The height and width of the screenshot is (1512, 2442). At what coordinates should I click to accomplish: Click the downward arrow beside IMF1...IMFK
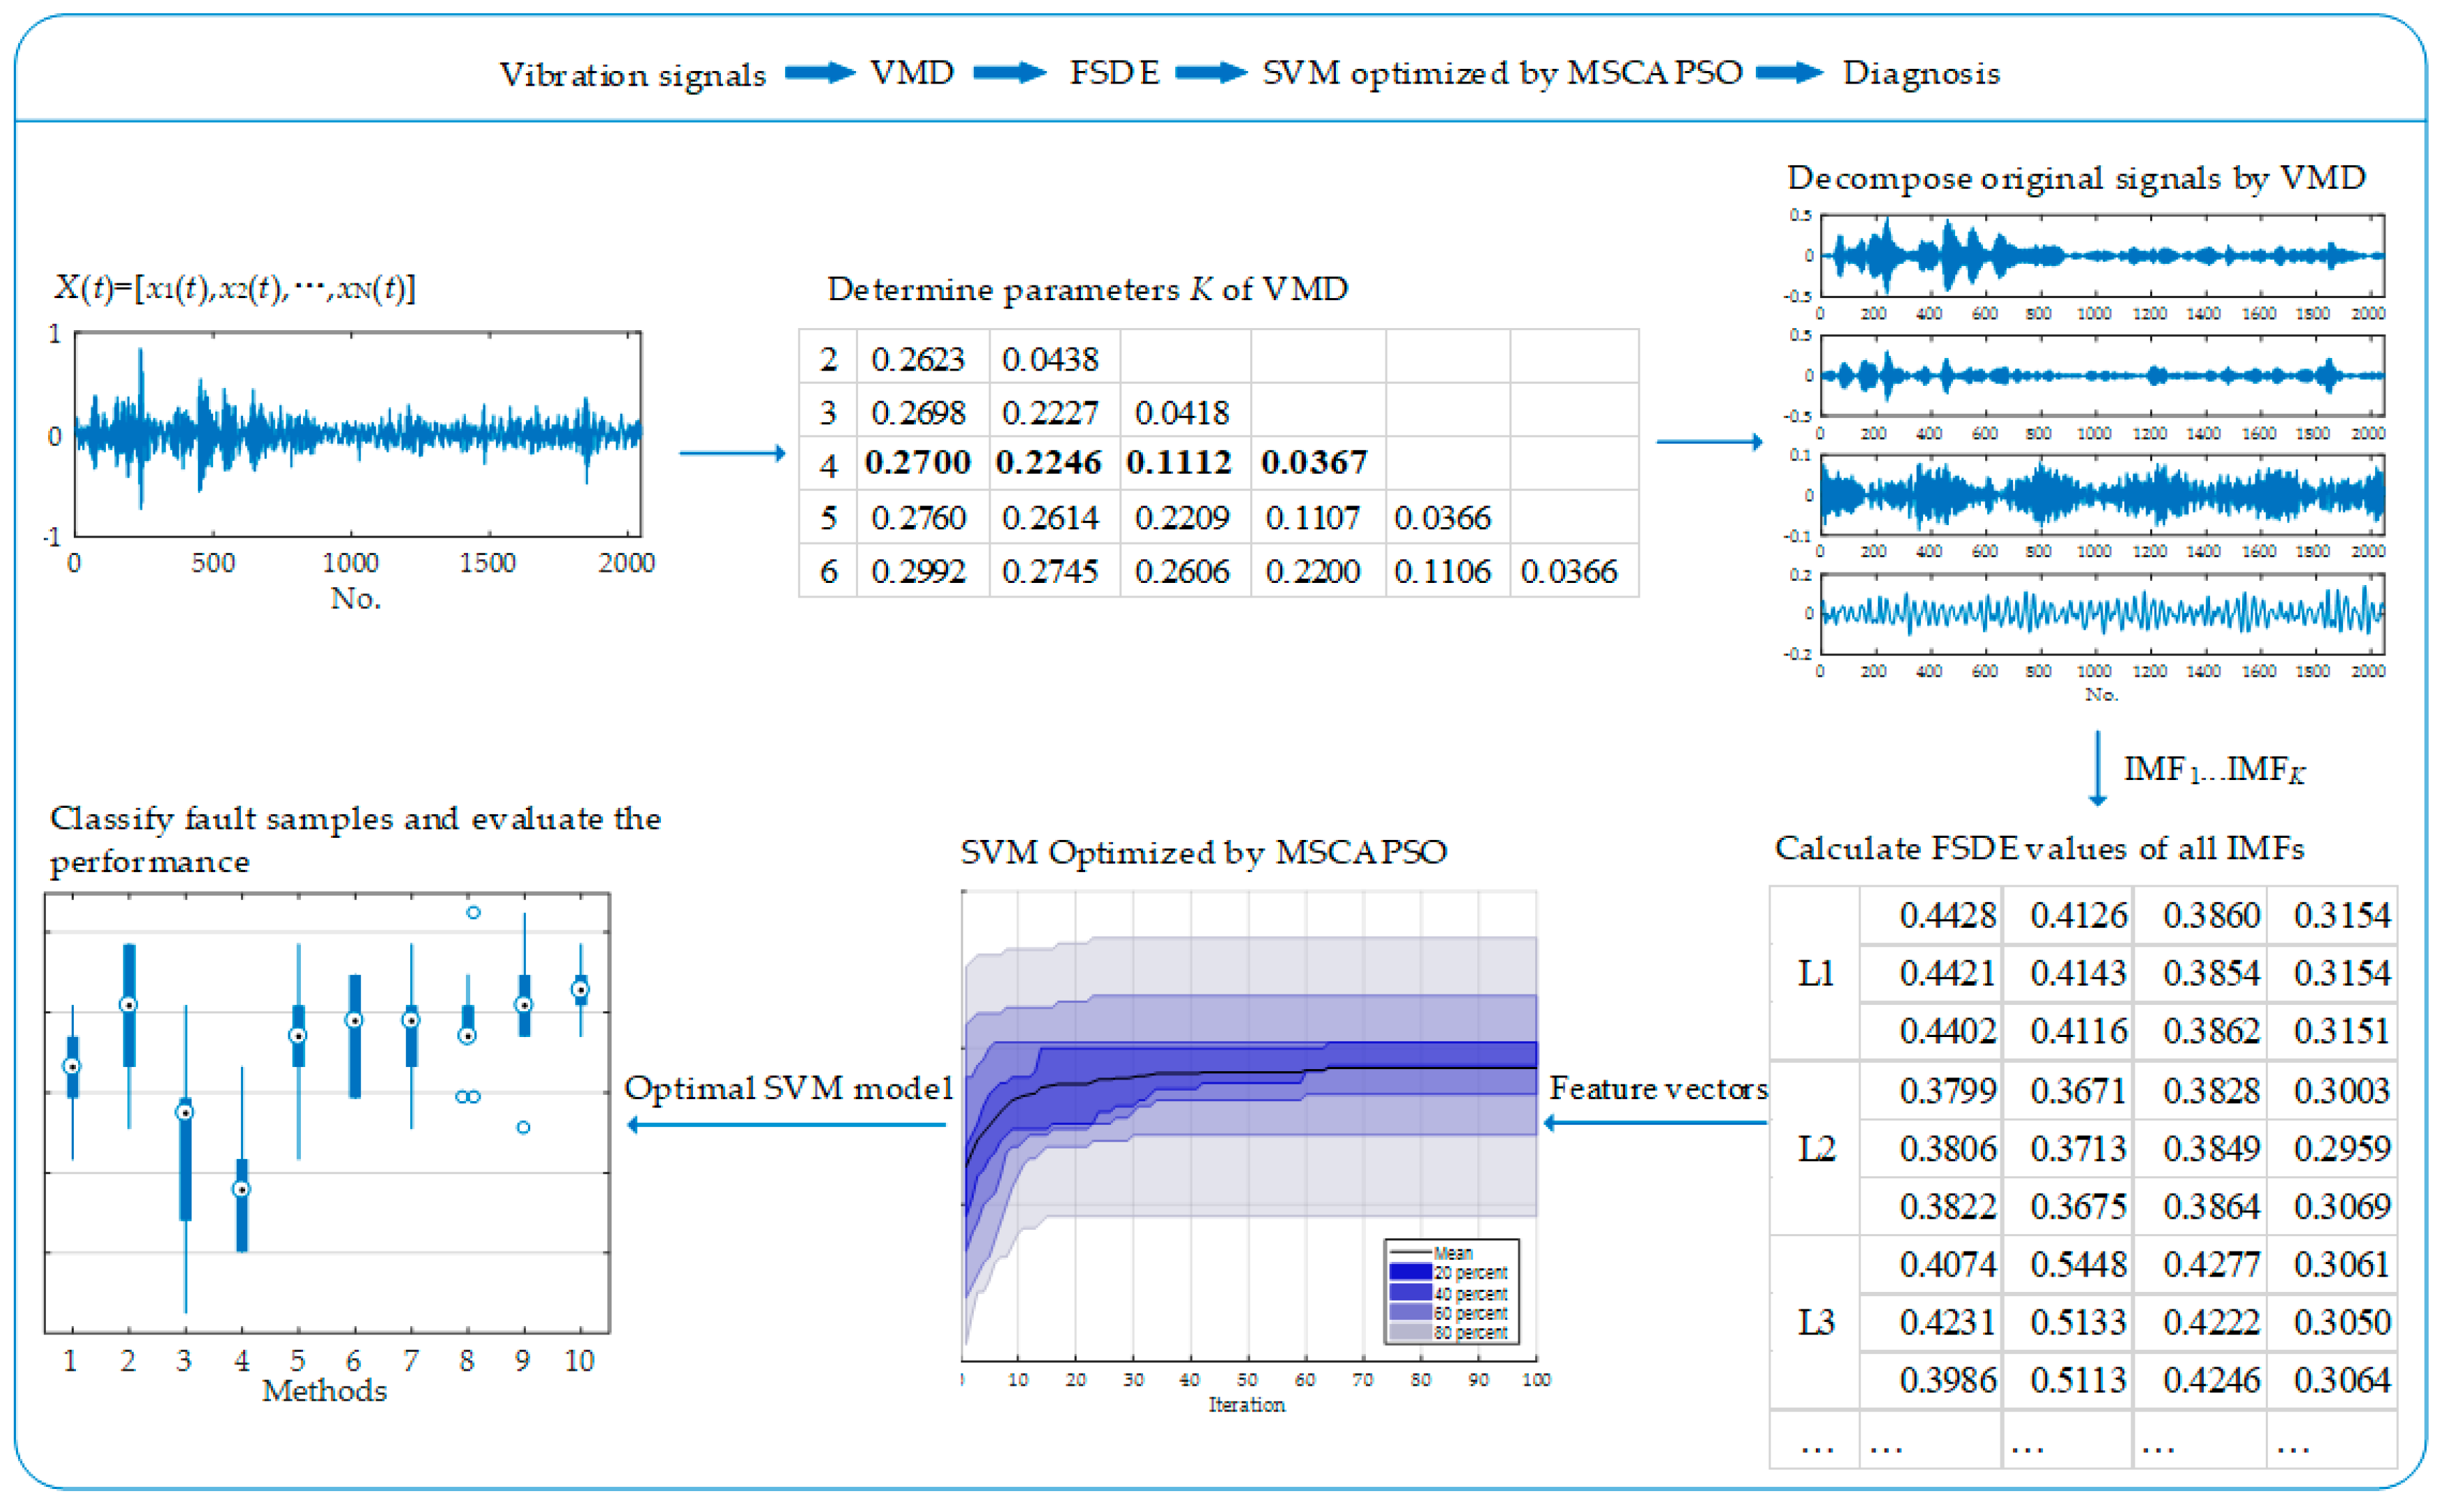click(2098, 768)
